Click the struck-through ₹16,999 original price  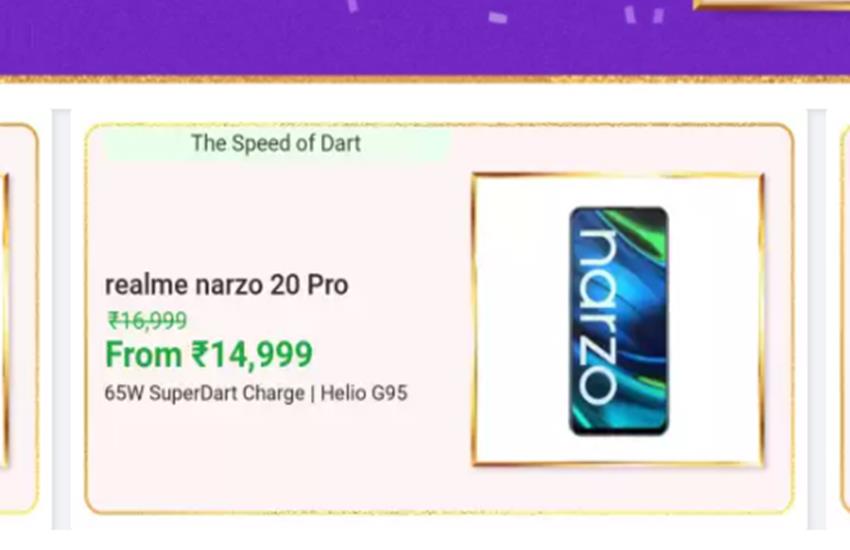pyautogui.click(x=147, y=320)
